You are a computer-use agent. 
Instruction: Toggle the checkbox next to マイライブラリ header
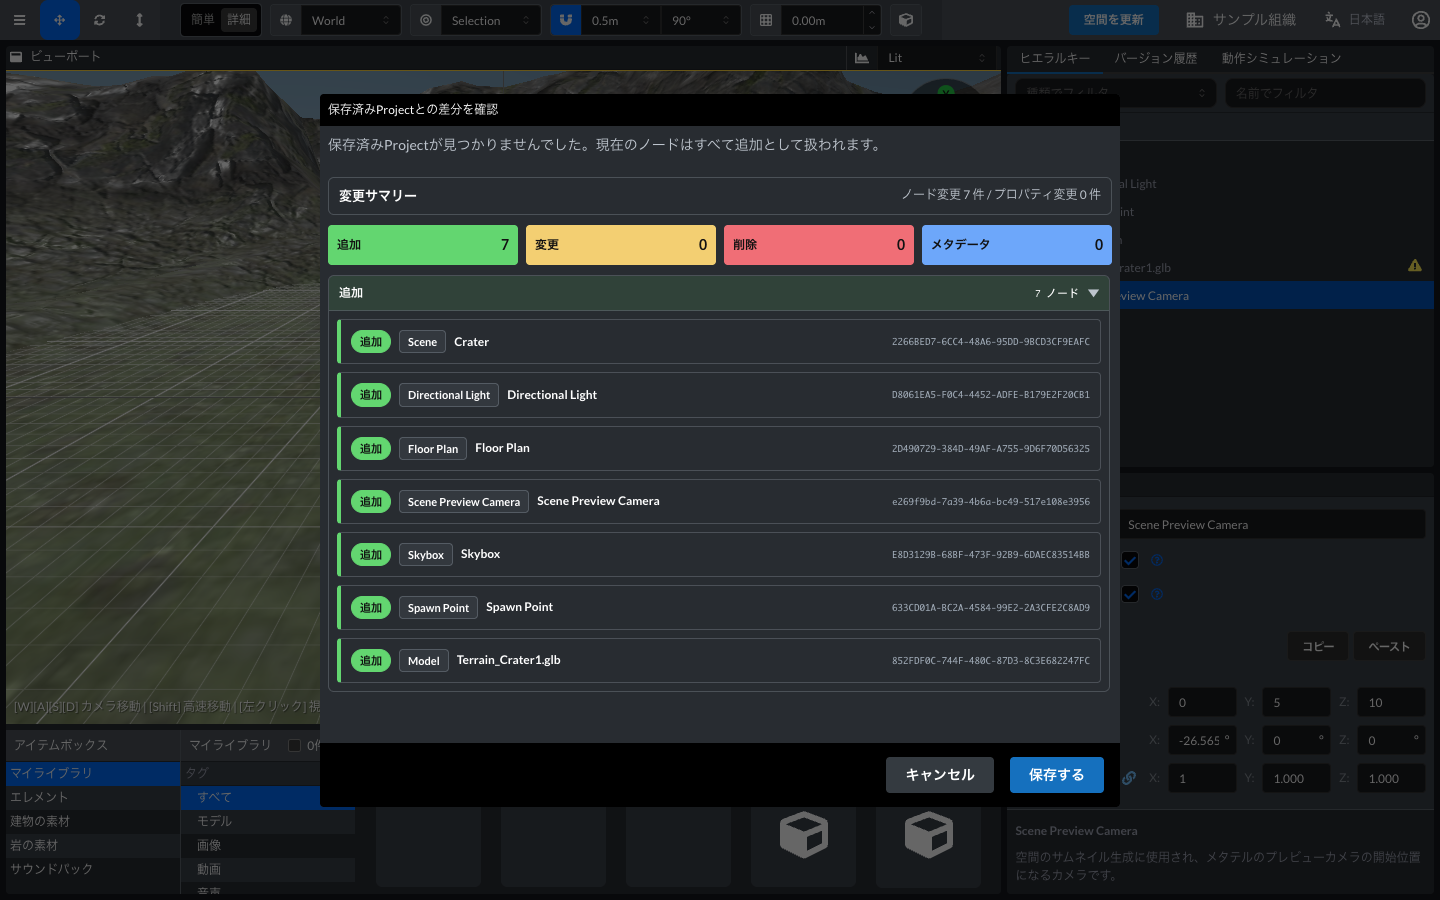294,745
